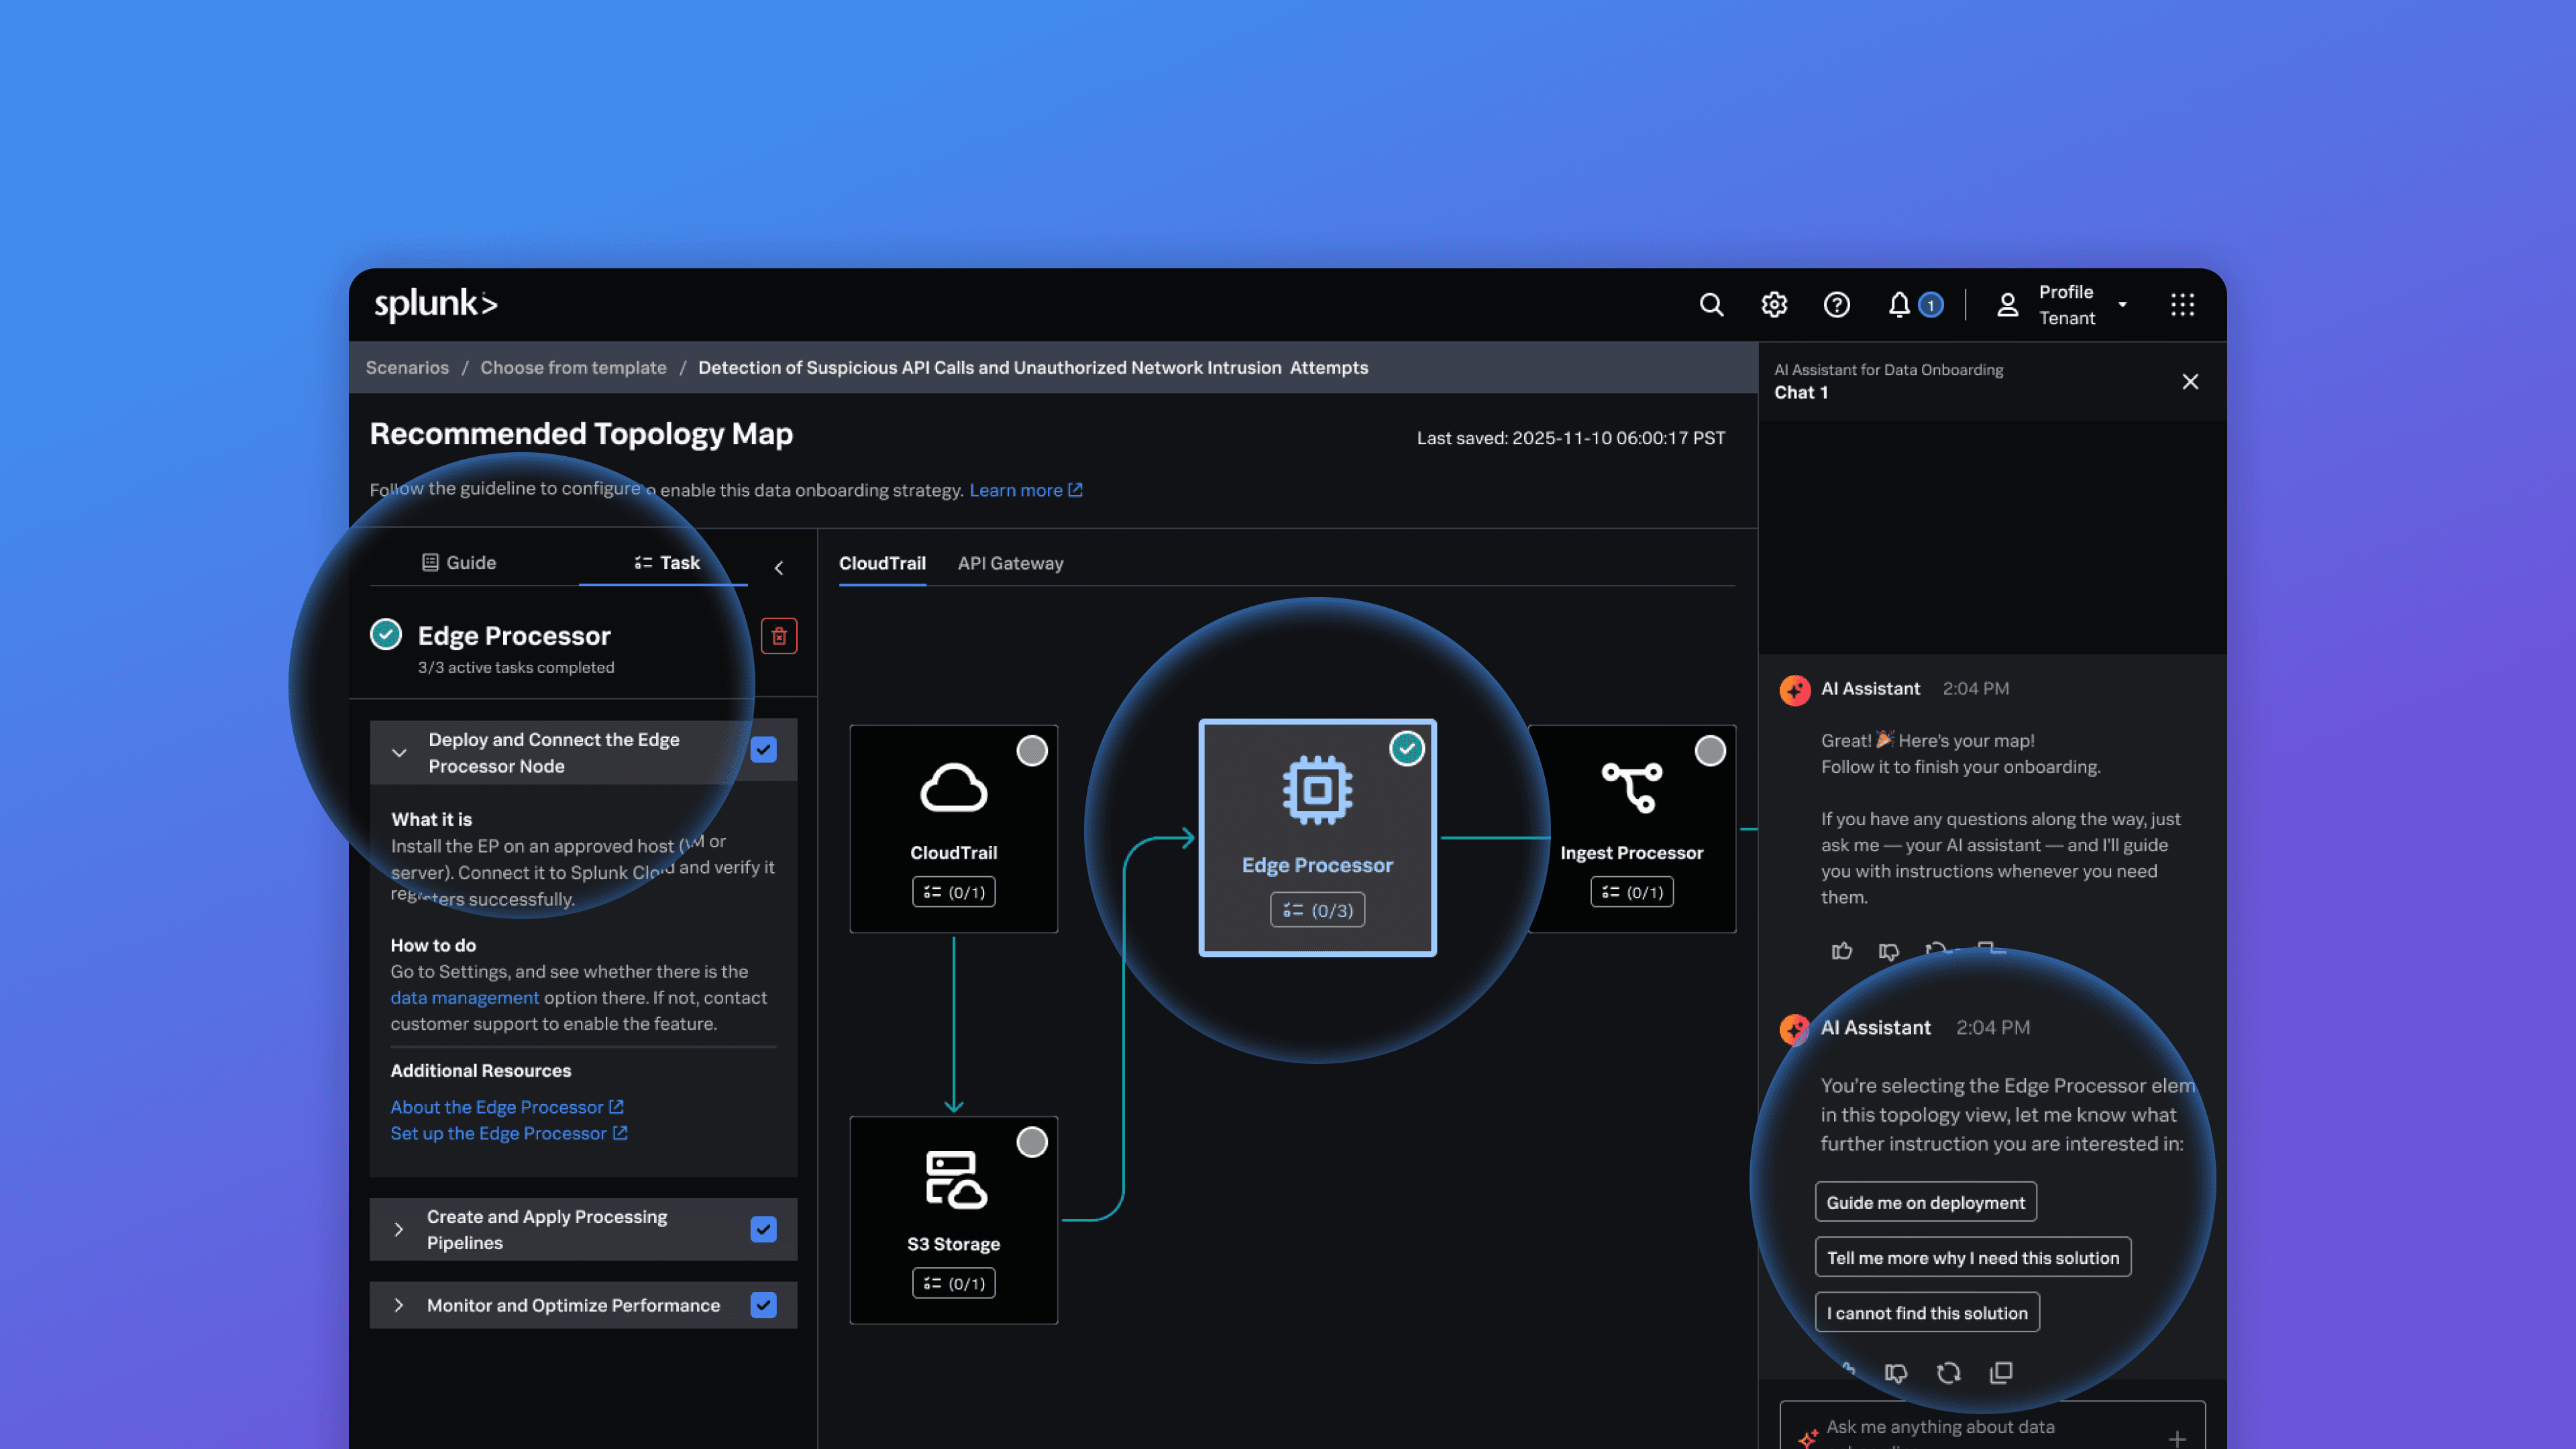Open the apps grid icon

tap(2183, 304)
